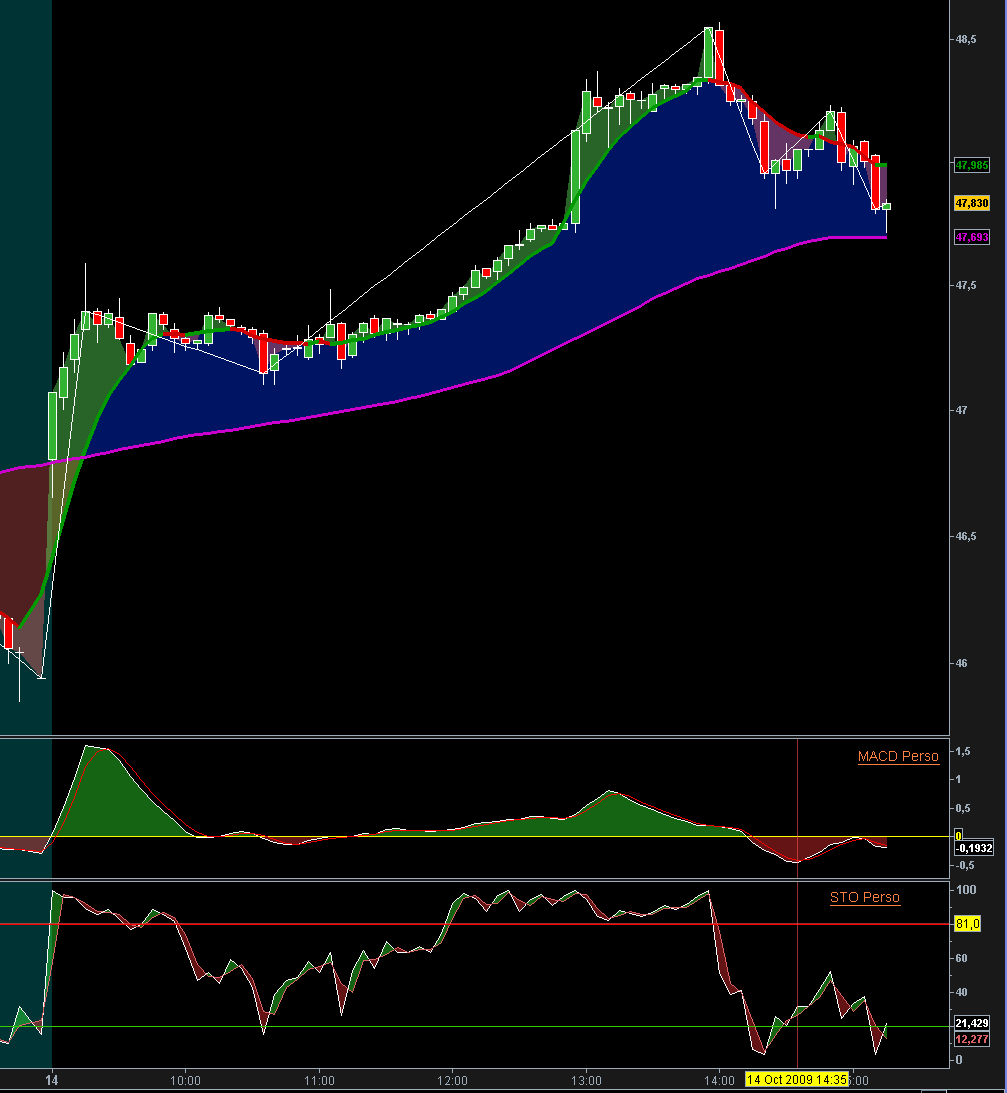Click the 100 stochastic axis label
This screenshot has height=1093, width=1007.
pyautogui.click(x=966, y=889)
